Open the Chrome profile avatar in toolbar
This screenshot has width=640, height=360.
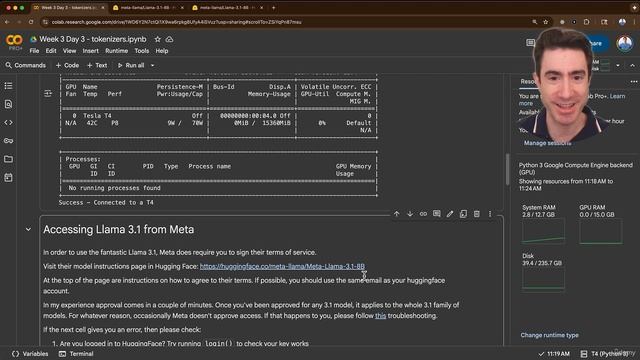622,22
